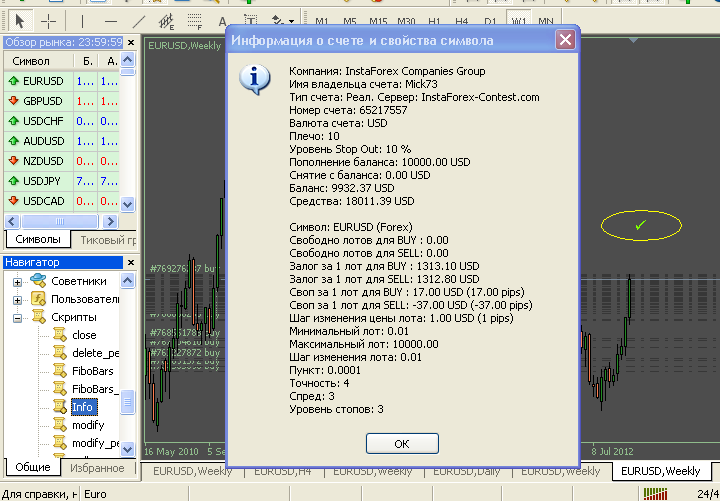This screenshot has height=501, width=720.
Task: Switch chart to M30 timeframe
Action: point(406,22)
